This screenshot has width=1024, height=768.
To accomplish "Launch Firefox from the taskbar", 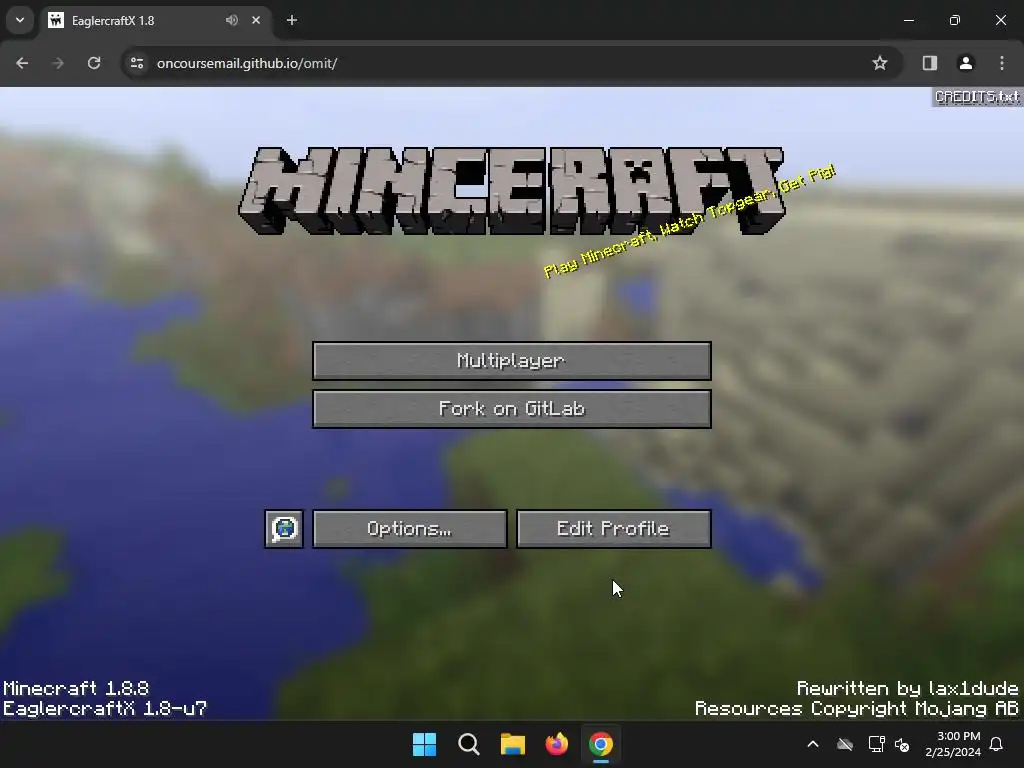I will (x=556, y=744).
